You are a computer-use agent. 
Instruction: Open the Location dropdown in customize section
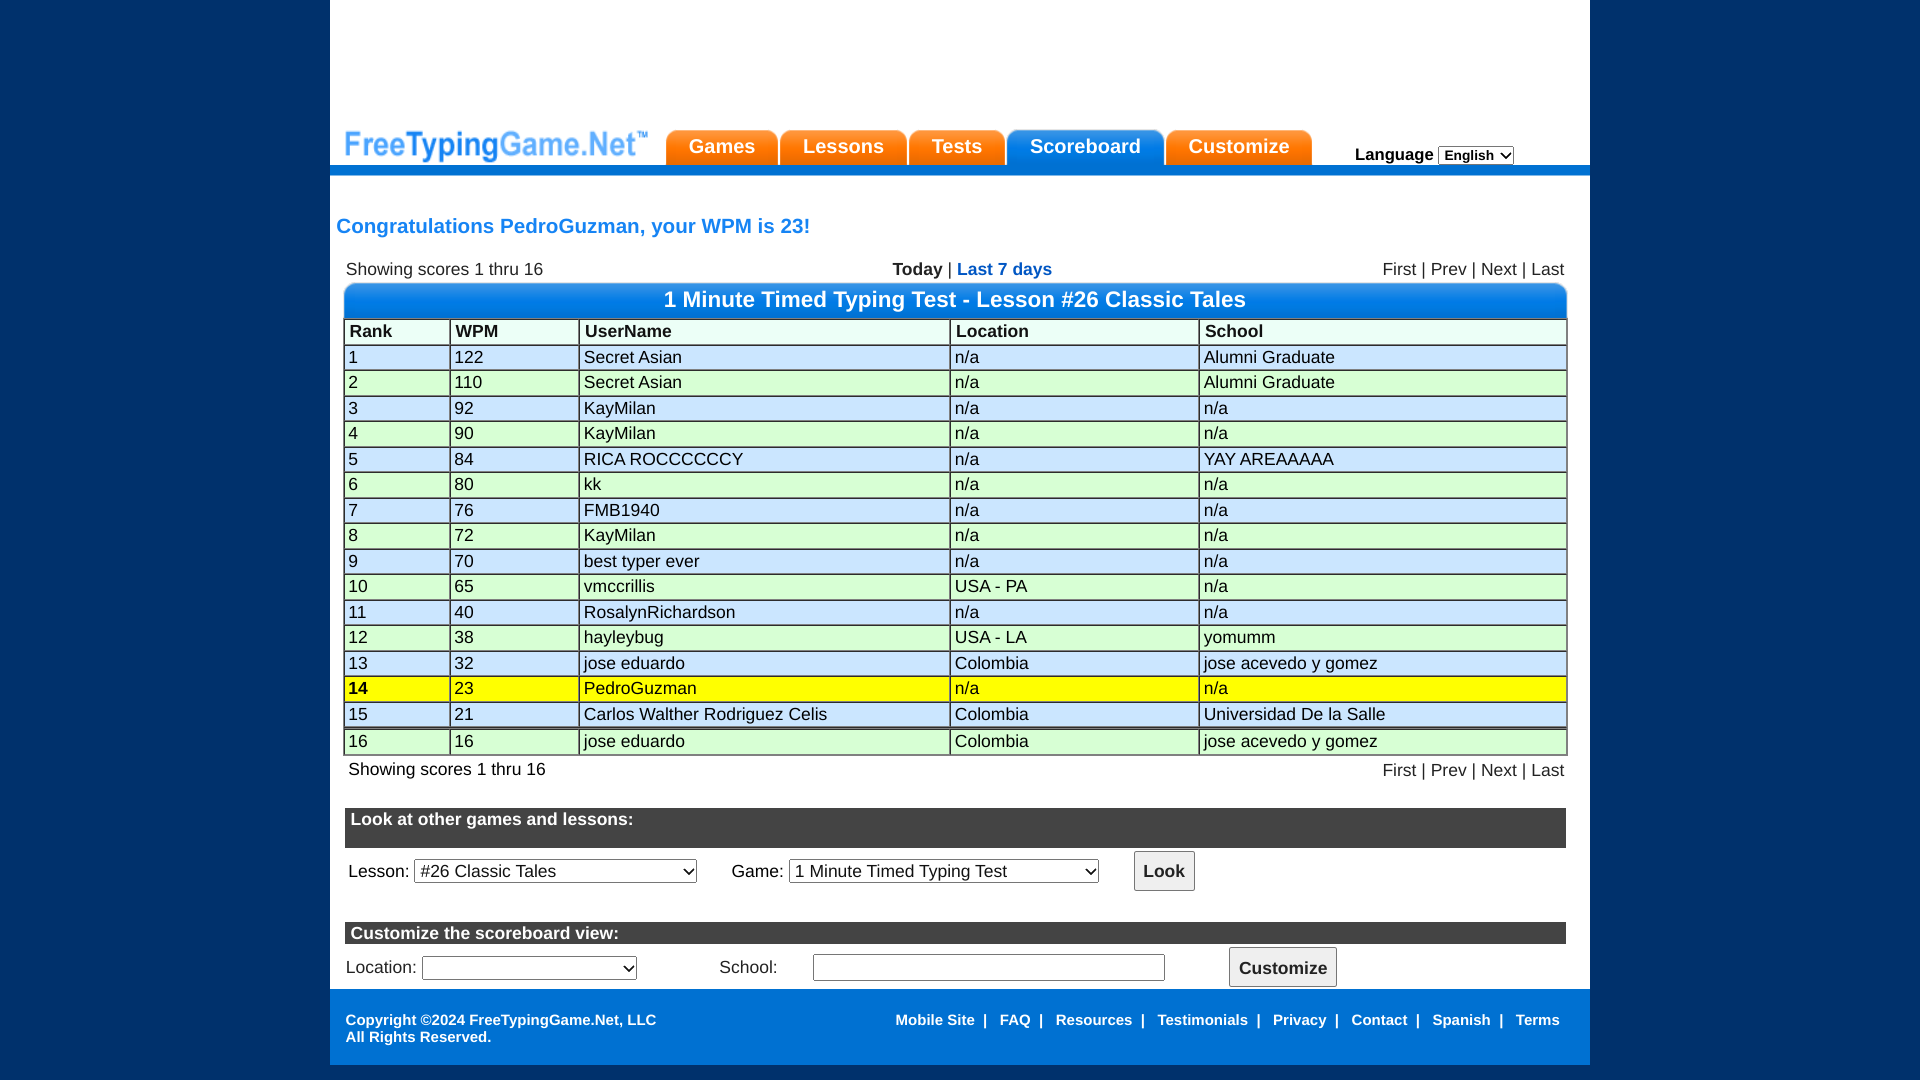click(529, 968)
